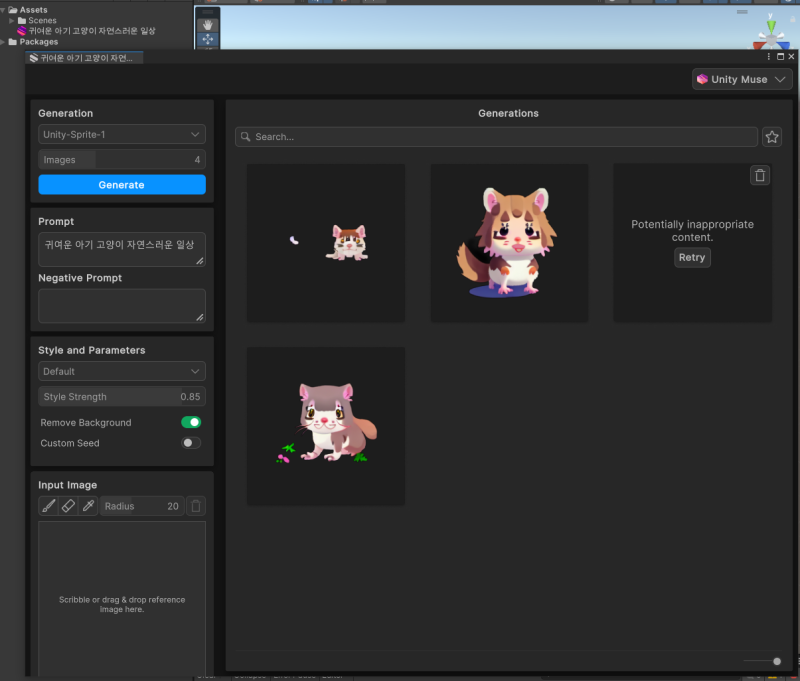800x681 pixels.
Task: Select the scribble brush tool
Action: (48, 505)
